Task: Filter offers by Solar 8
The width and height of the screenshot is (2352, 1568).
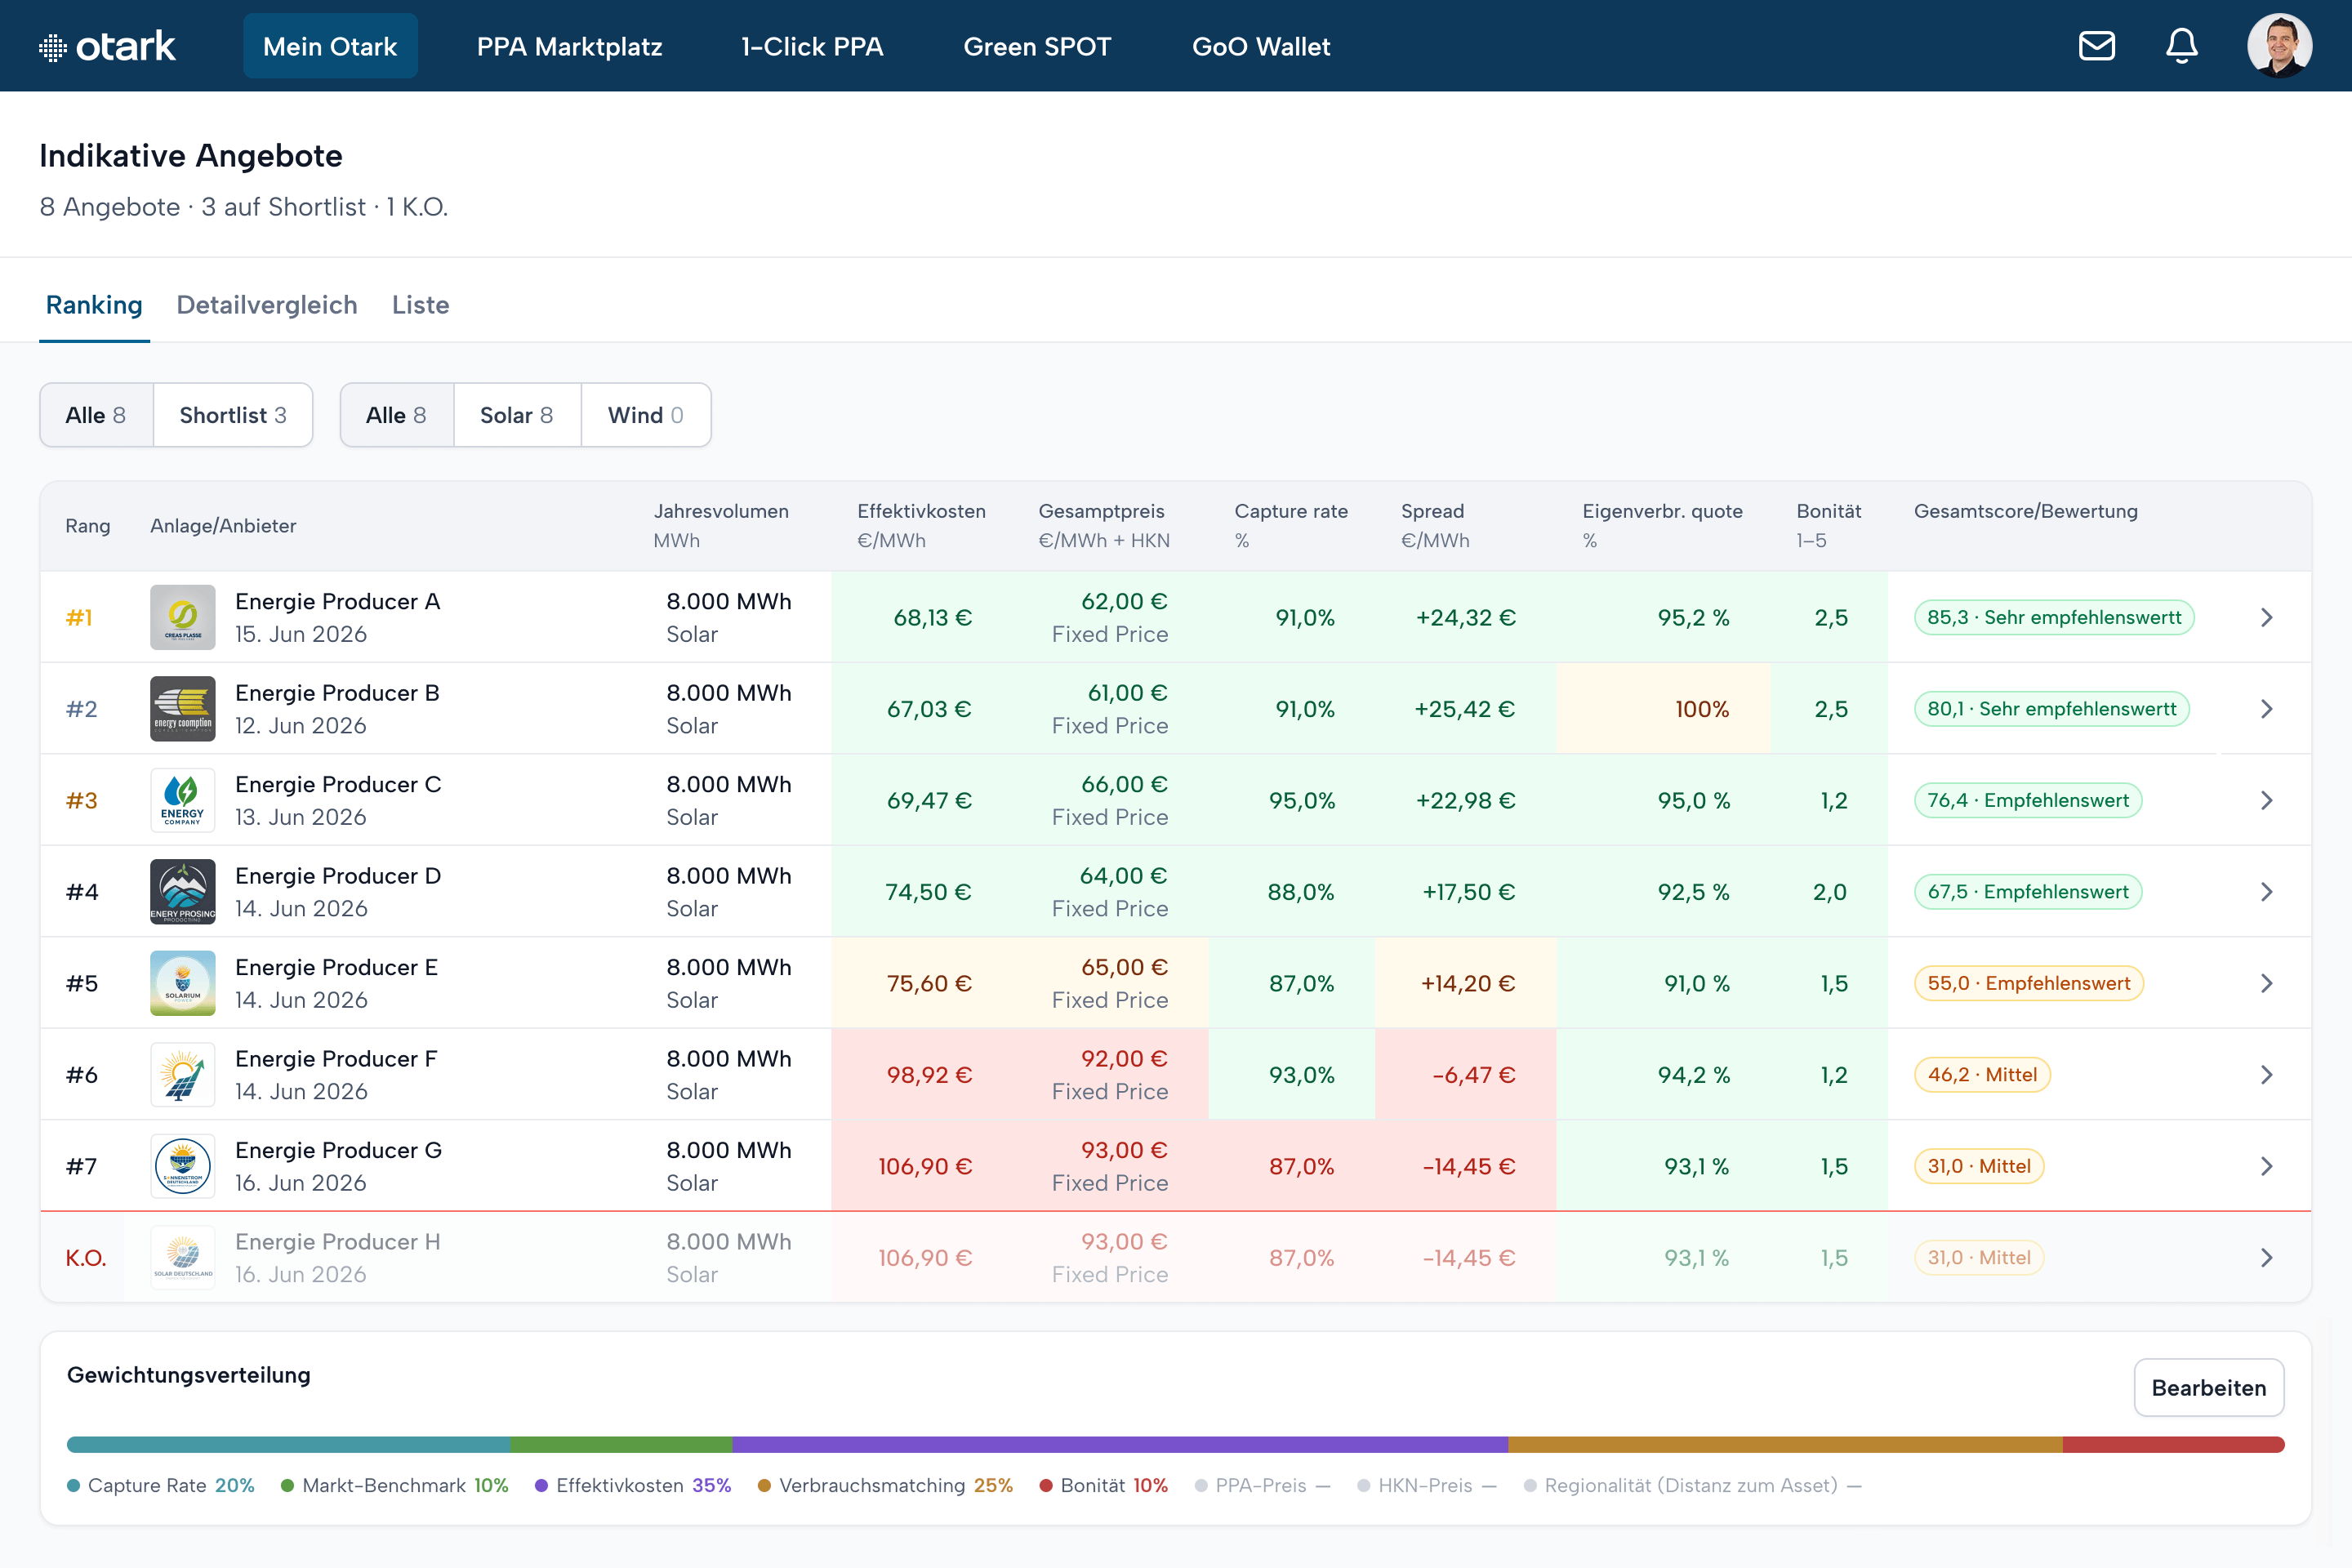Action: (517, 415)
